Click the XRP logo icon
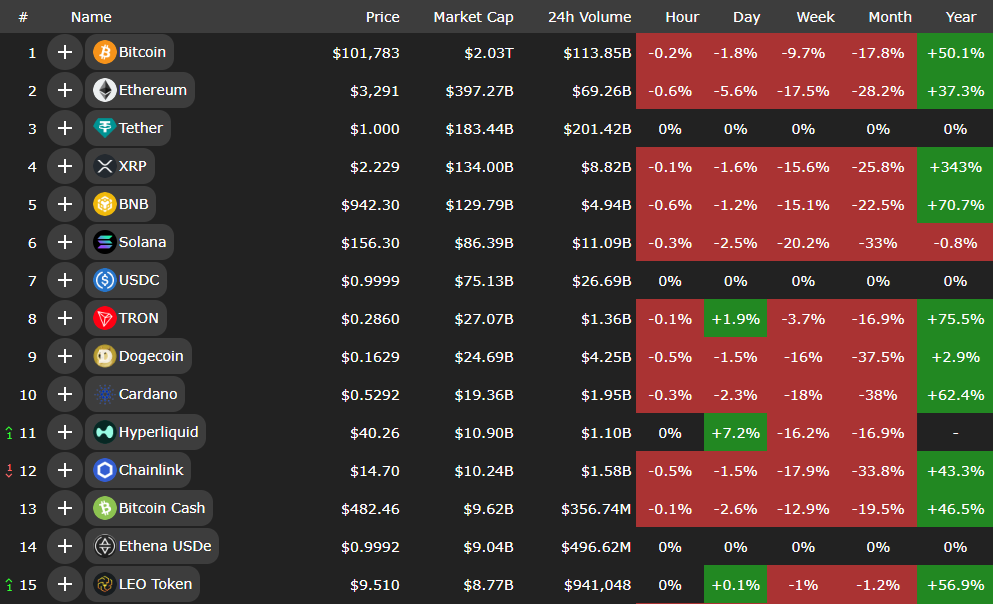This screenshot has width=993, height=604. pos(104,166)
